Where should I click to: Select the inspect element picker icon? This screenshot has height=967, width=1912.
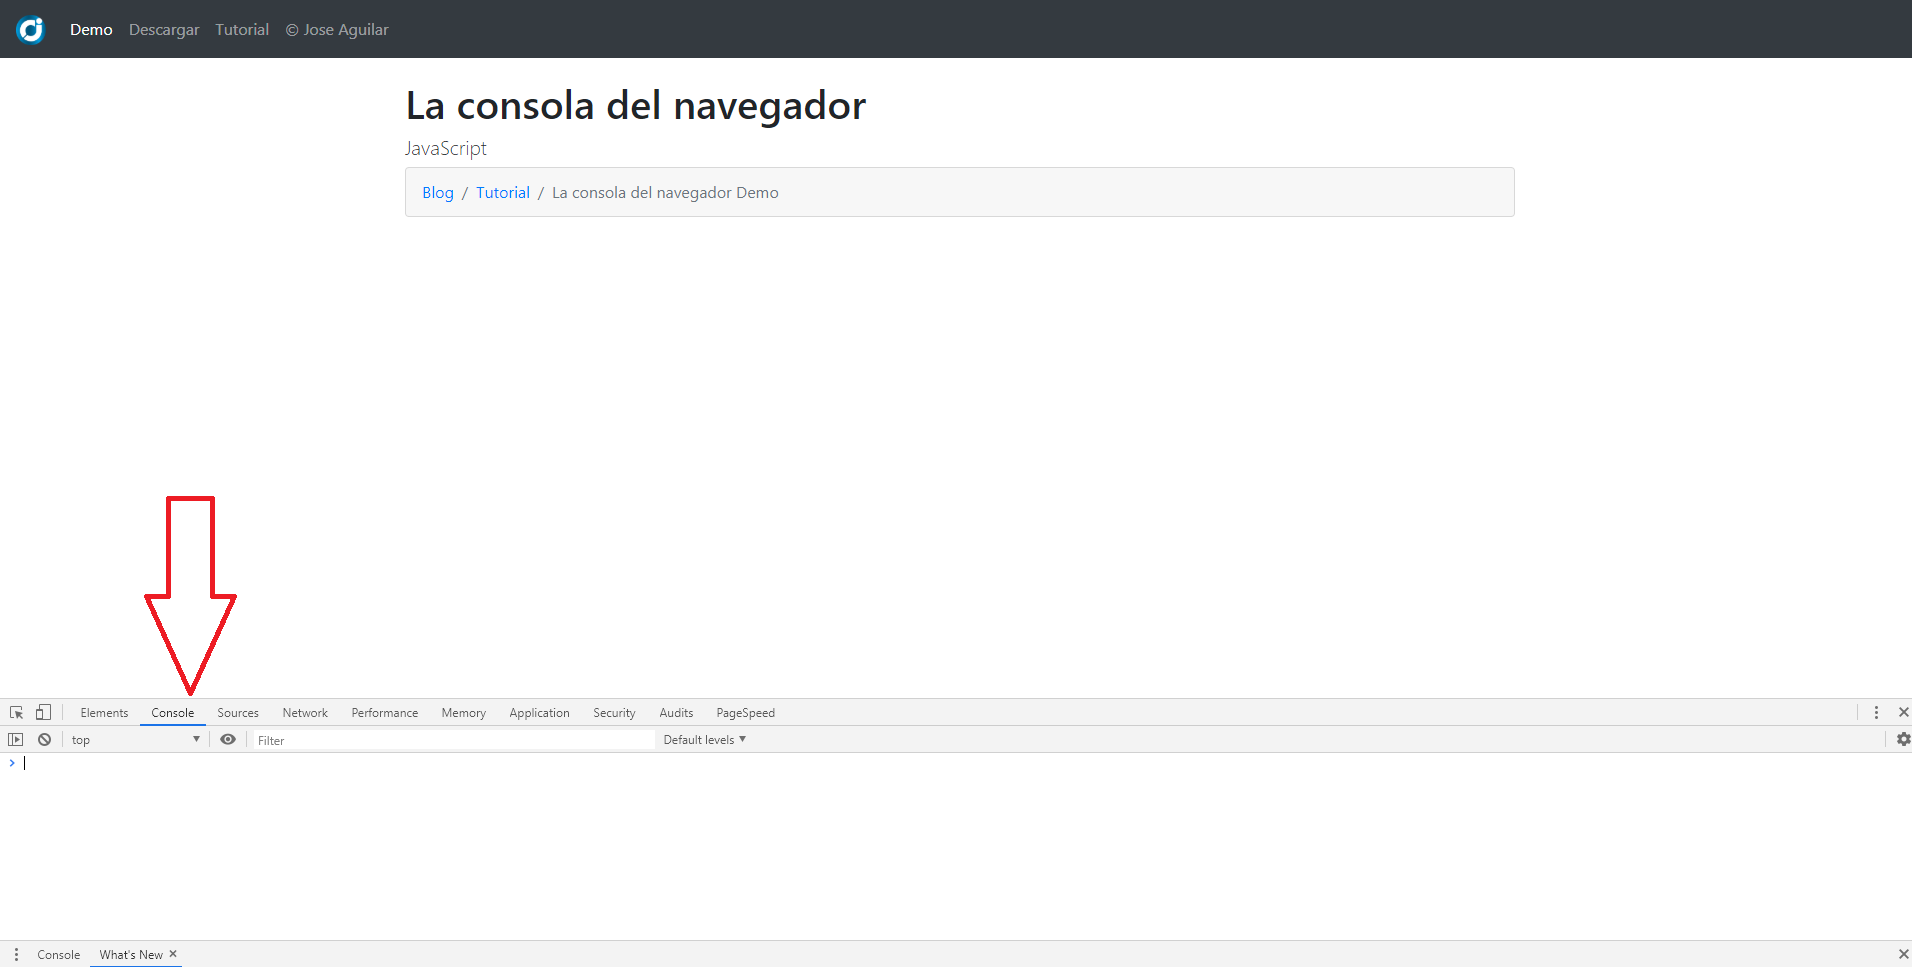[16, 712]
